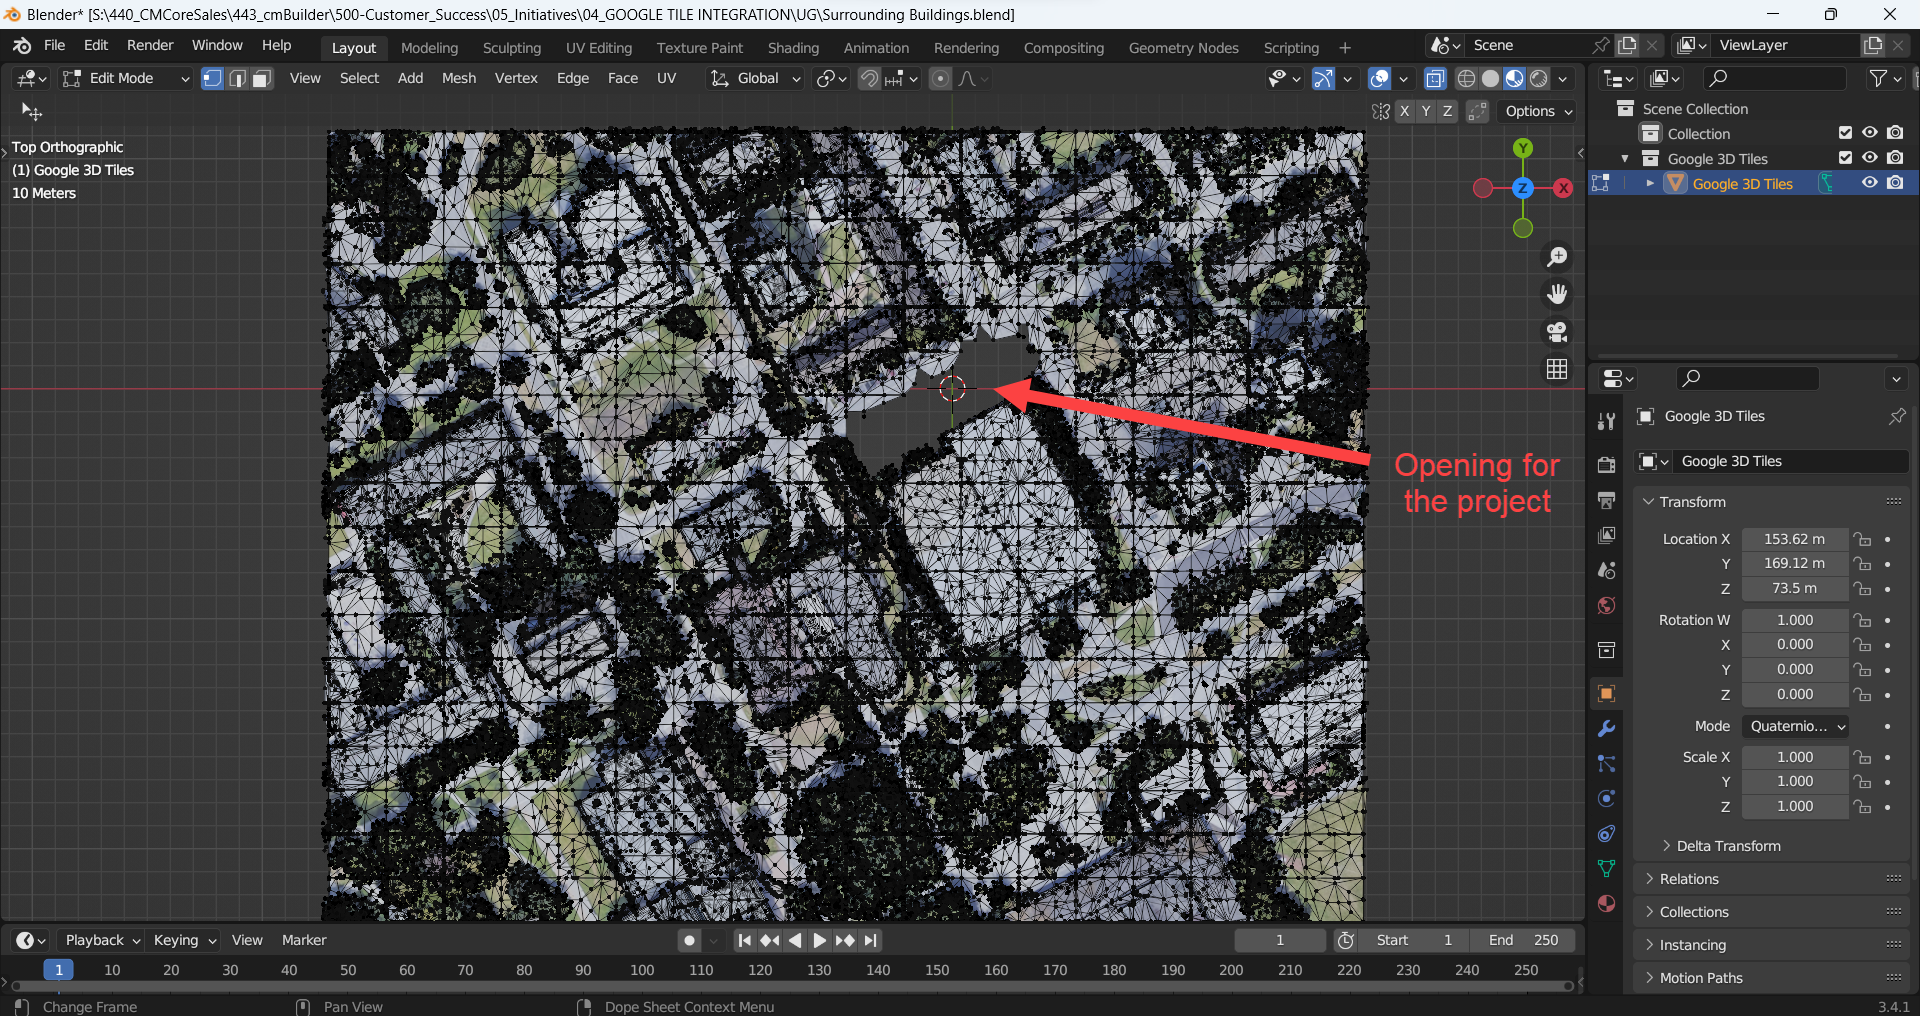1920x1016 pixels.
Task: Jump to timeline end button
Action: point(870,940)
